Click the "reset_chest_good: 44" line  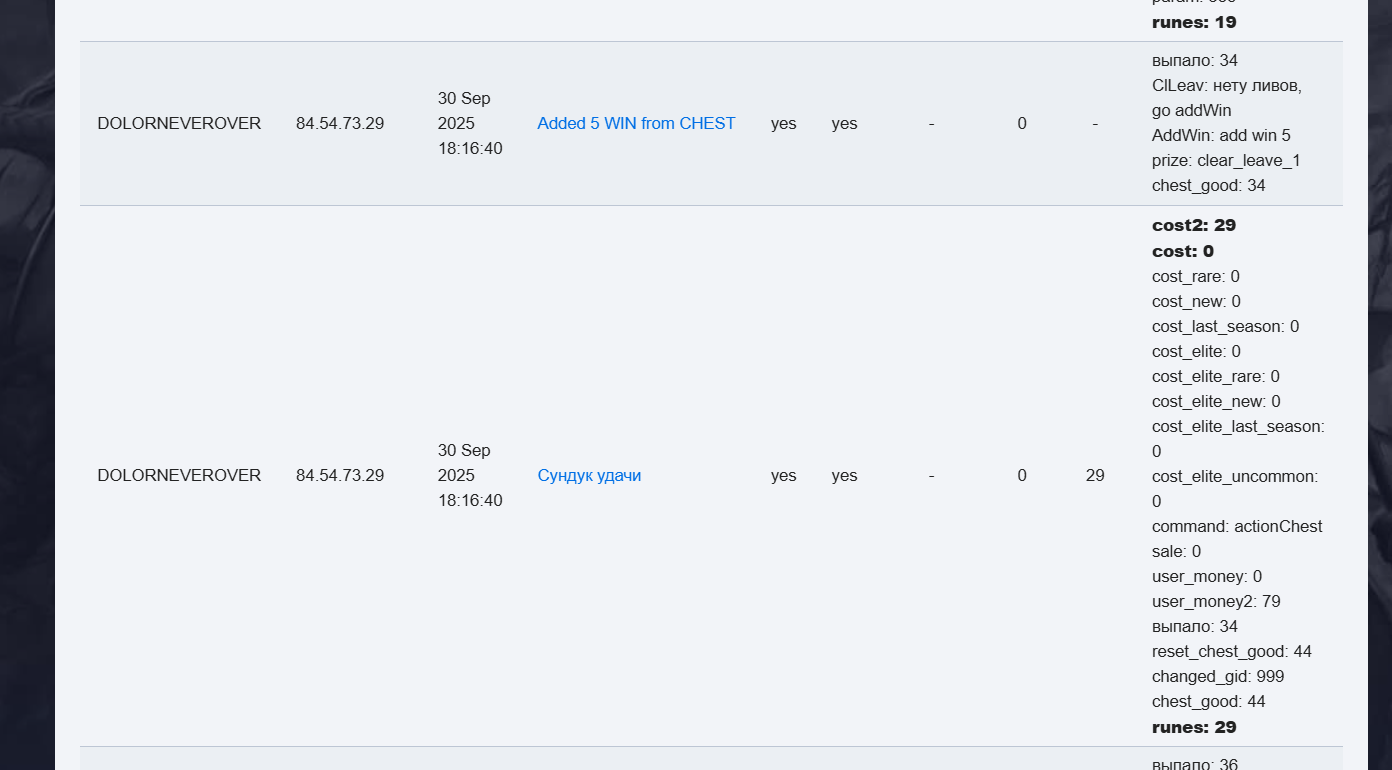[x=1231, y=652]
